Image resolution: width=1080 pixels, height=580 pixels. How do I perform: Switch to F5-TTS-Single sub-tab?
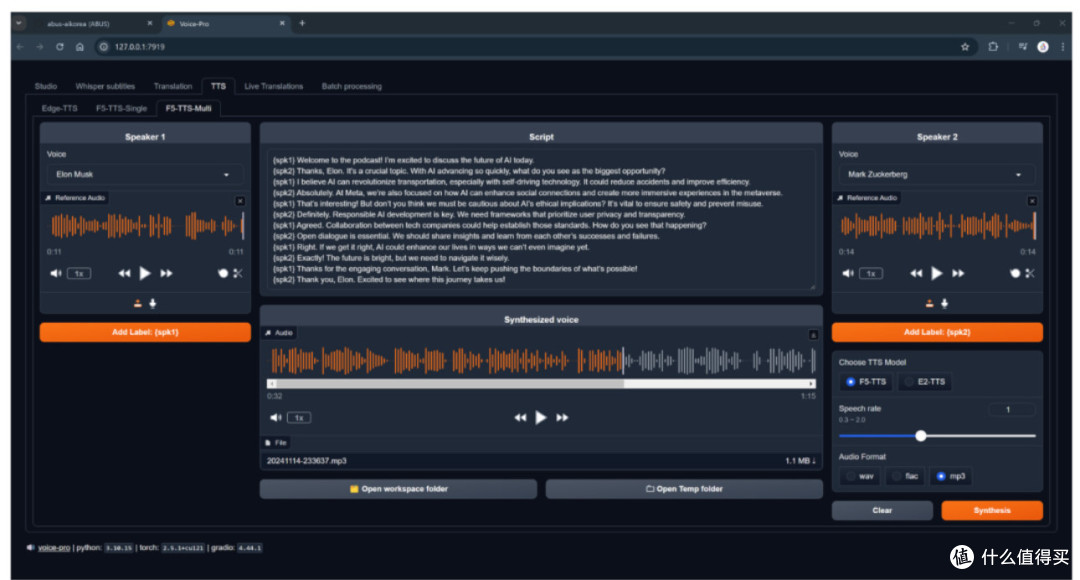click(x=121, y=108)
